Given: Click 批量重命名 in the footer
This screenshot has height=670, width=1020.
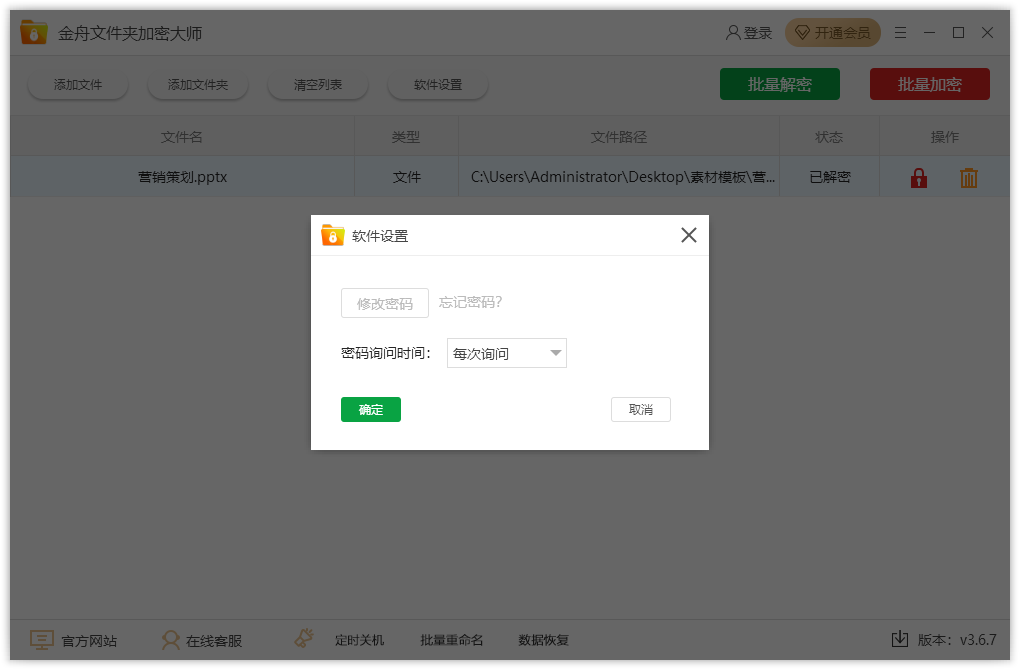Looking at the screenshot, I should point(451,640).
